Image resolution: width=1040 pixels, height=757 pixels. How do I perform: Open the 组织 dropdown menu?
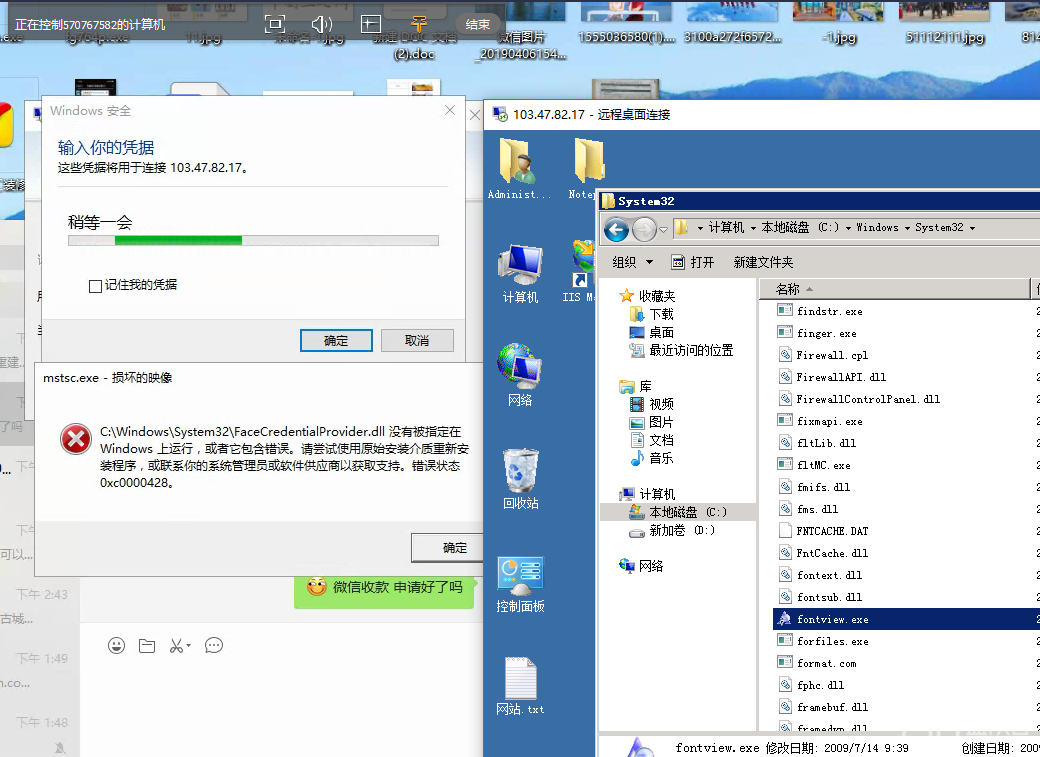pos(633,262)
